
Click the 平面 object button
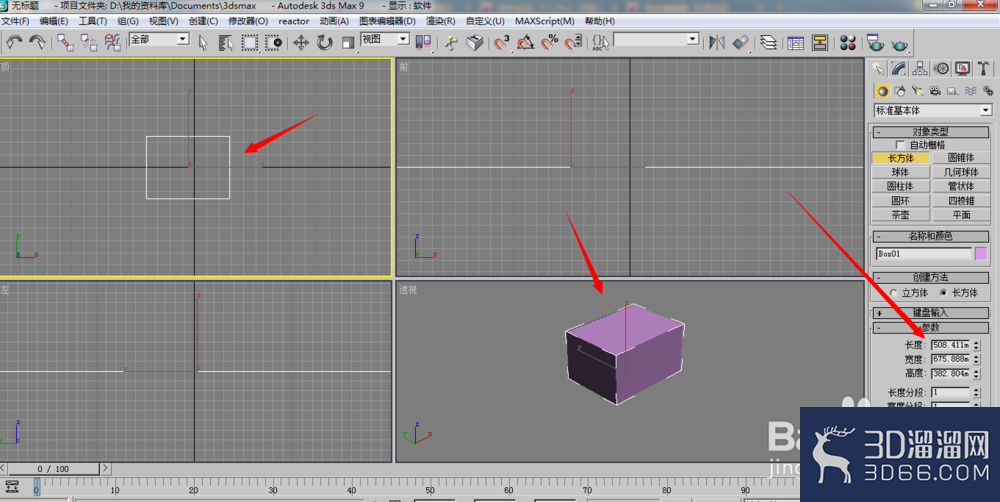pyautogui.click(x=960, y=215)
